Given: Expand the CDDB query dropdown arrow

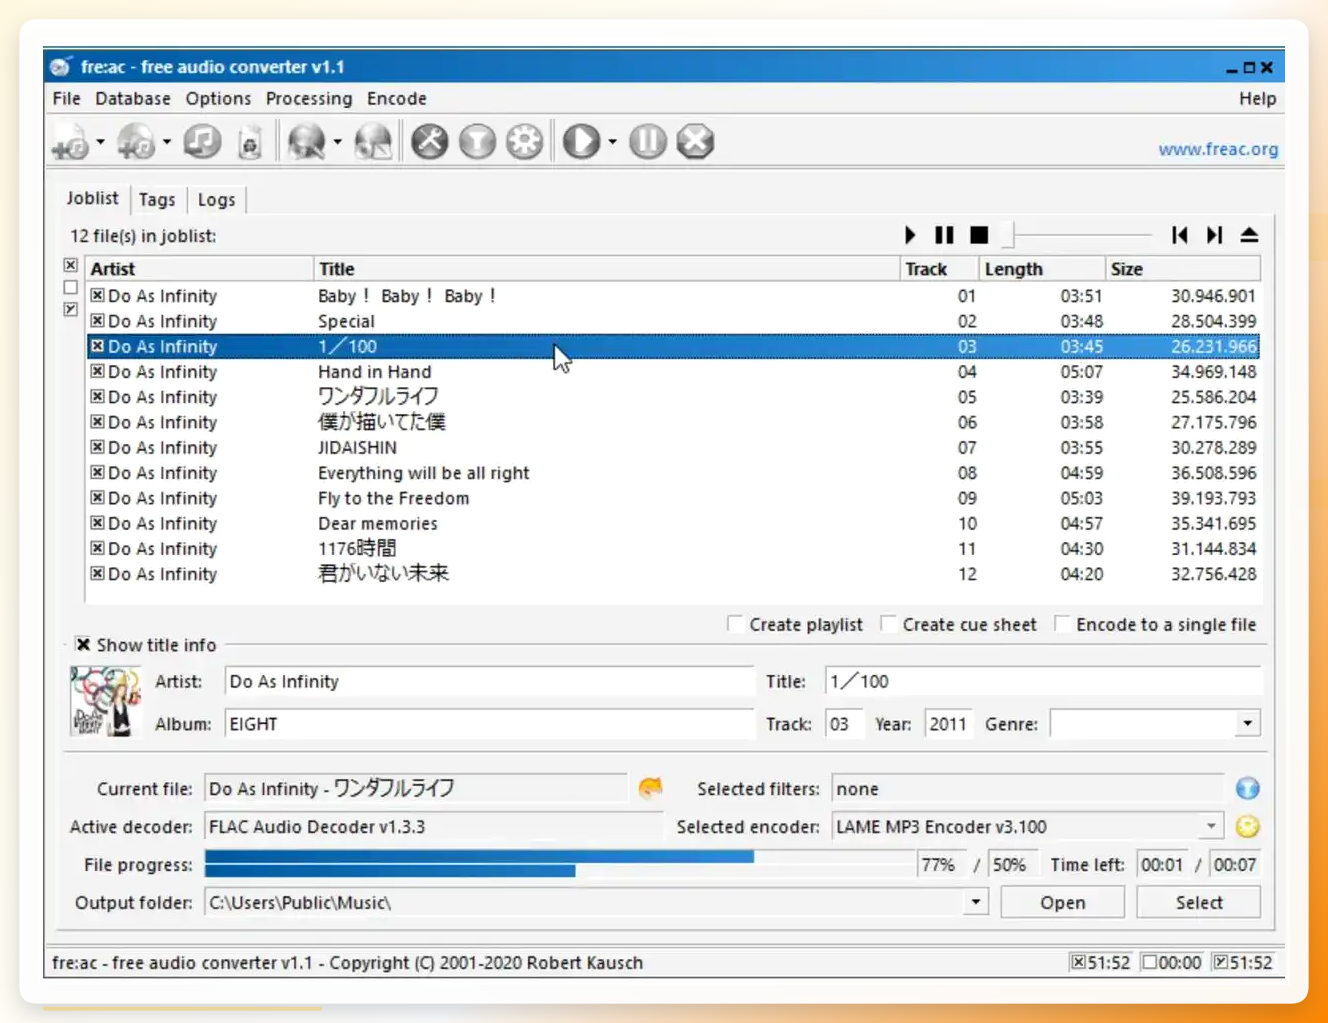Looking at the screenshot, I should (337, 142).
